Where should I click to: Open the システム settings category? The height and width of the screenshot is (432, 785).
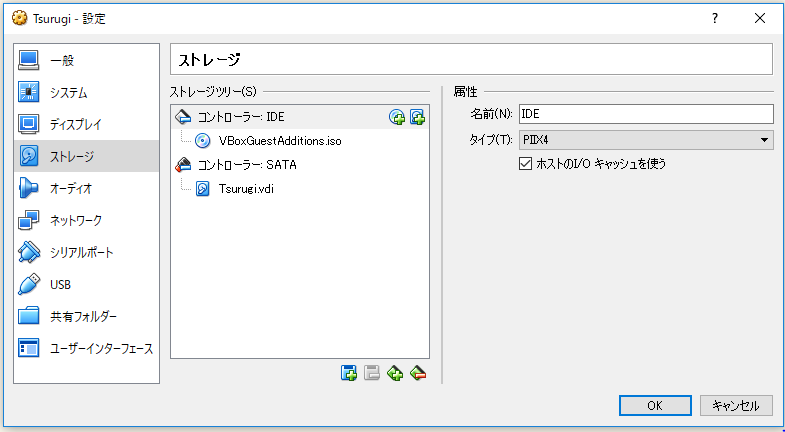[x=87, y=93]
